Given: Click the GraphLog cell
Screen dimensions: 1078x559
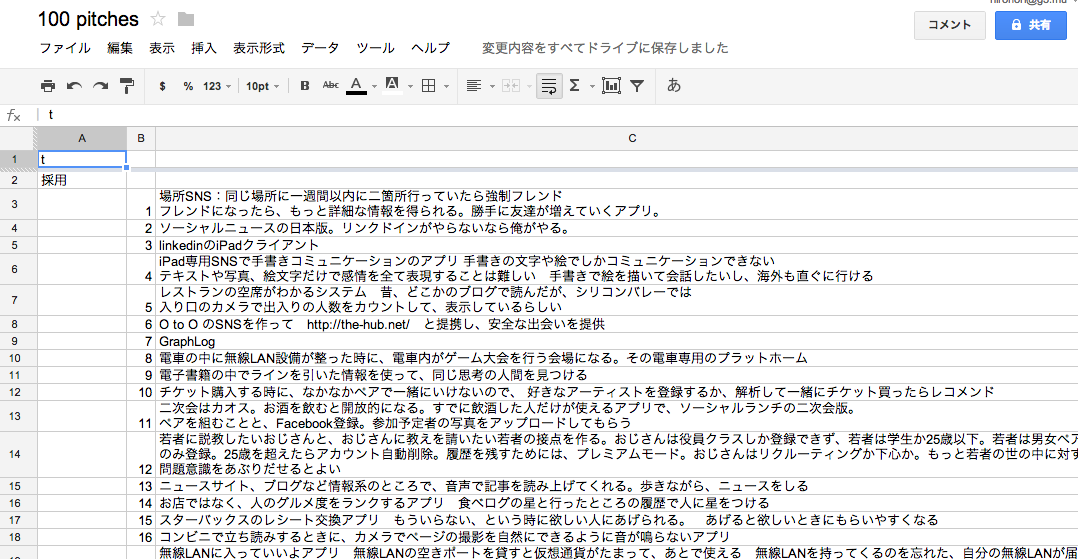Looking at the screenshot, I should point(617,342).
